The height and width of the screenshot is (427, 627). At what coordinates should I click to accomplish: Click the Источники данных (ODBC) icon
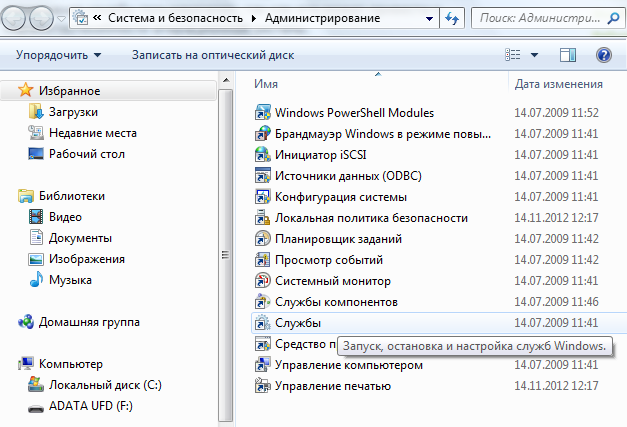[x=263, y=176]
